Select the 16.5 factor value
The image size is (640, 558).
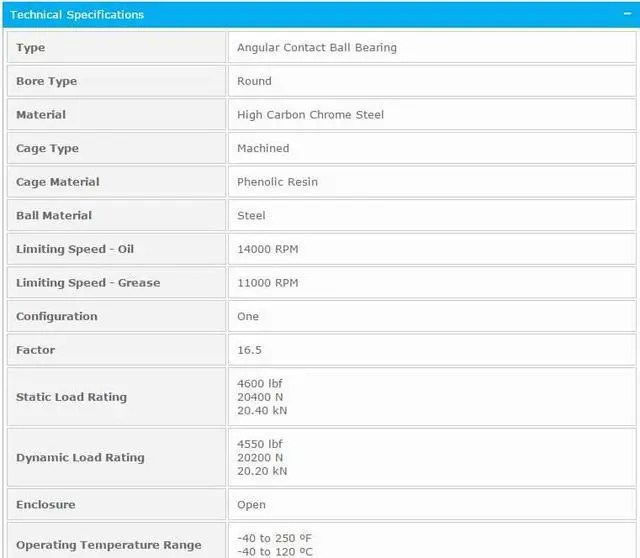(249, 350)
